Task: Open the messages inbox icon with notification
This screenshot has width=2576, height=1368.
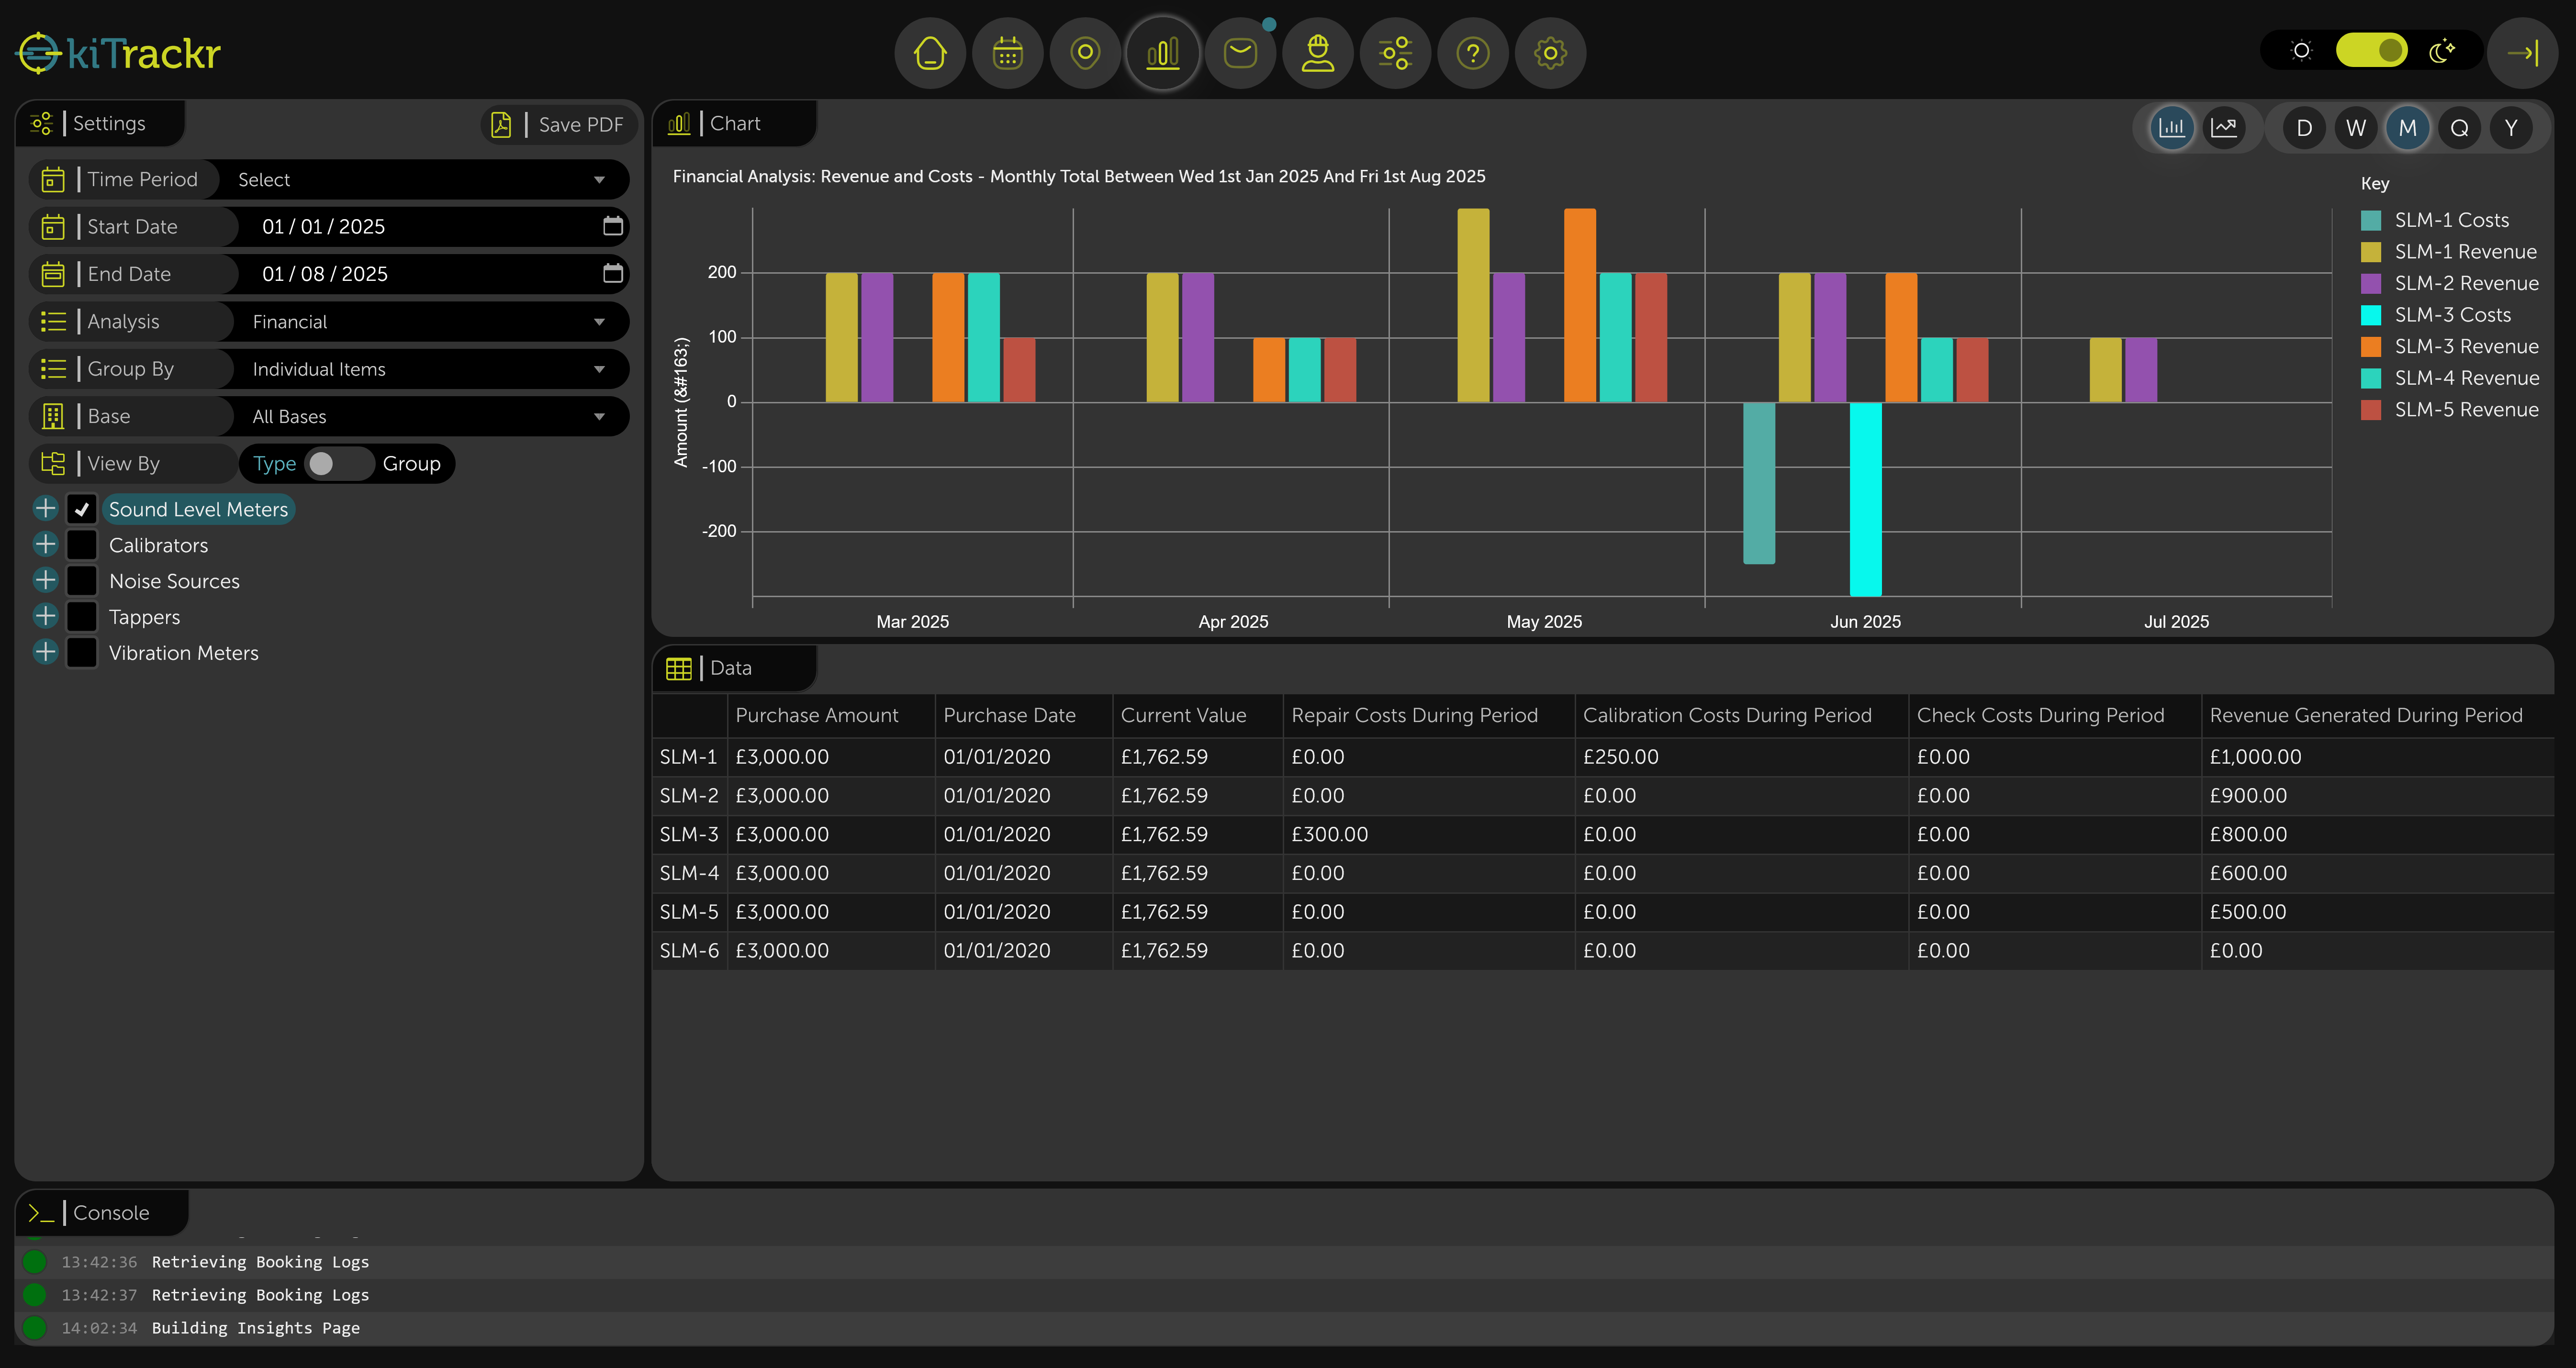Action: 1240,52
